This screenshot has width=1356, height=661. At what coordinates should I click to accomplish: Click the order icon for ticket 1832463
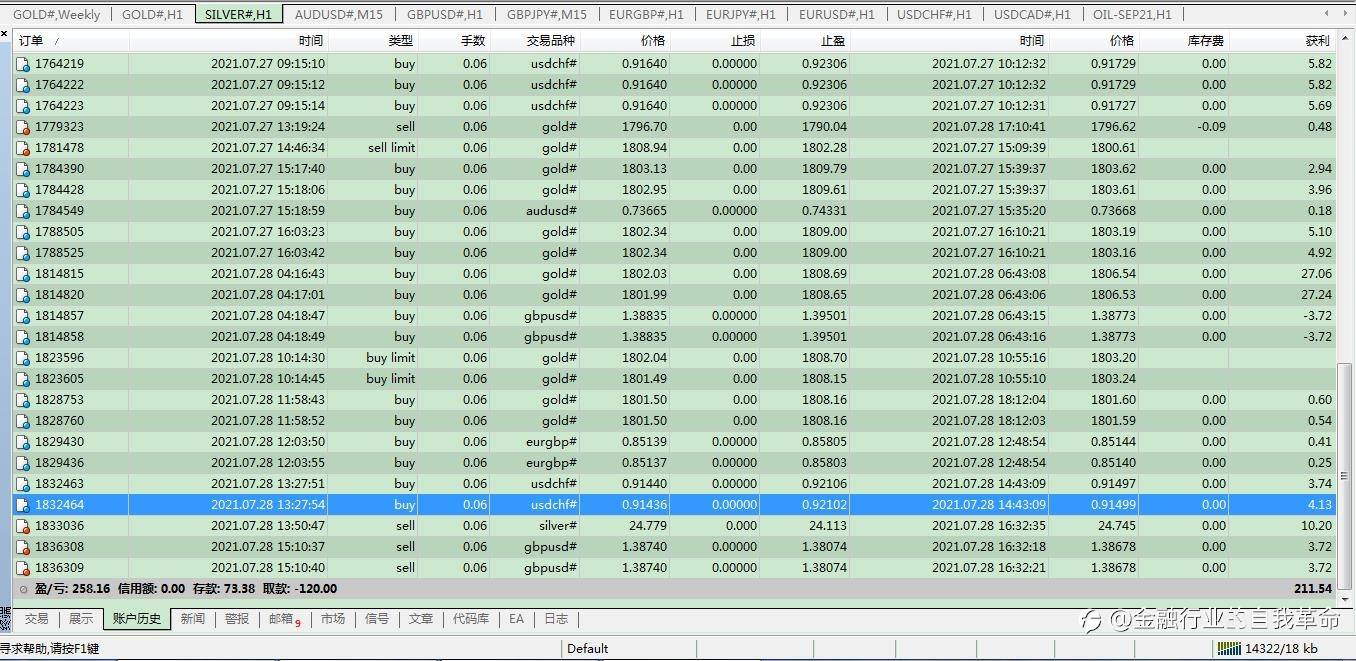23,484
